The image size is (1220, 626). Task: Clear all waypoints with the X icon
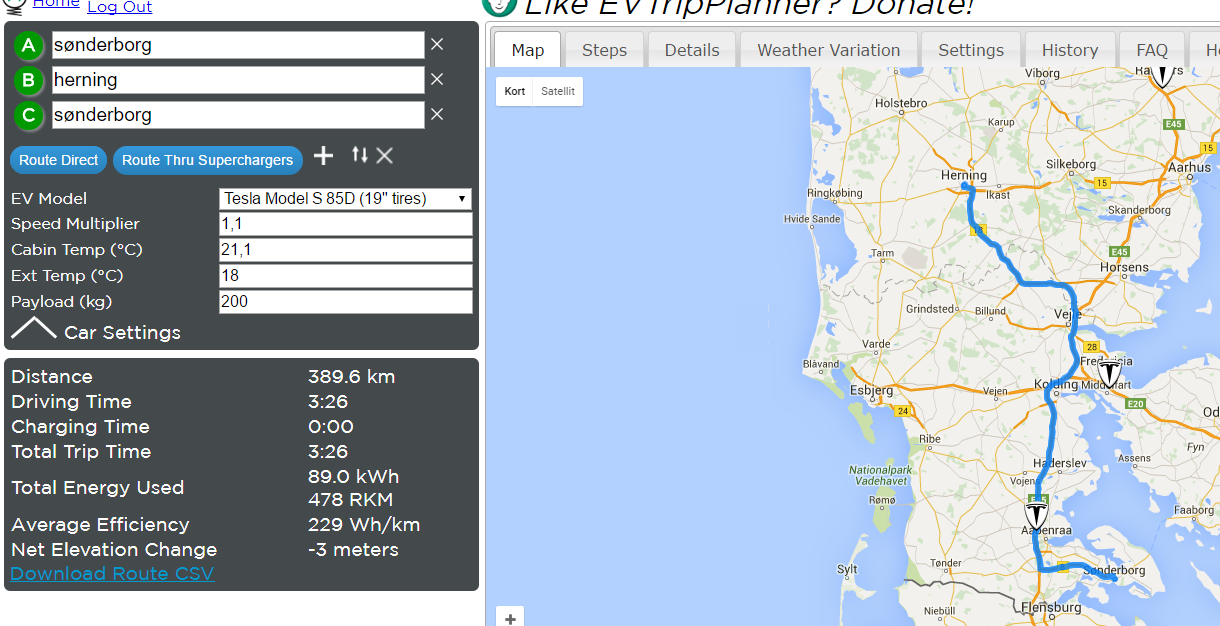385,155
